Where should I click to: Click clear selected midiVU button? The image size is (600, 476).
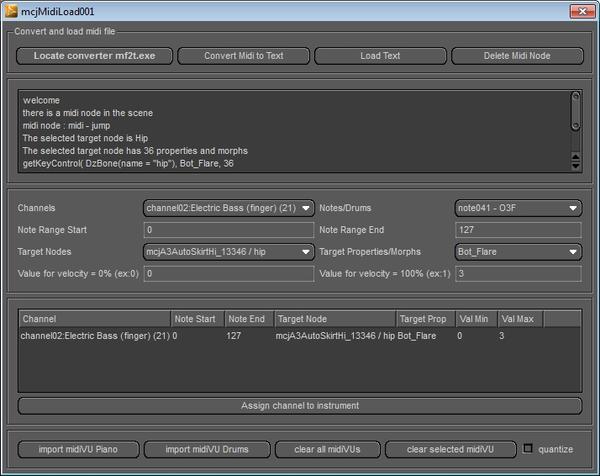(450, 449)
